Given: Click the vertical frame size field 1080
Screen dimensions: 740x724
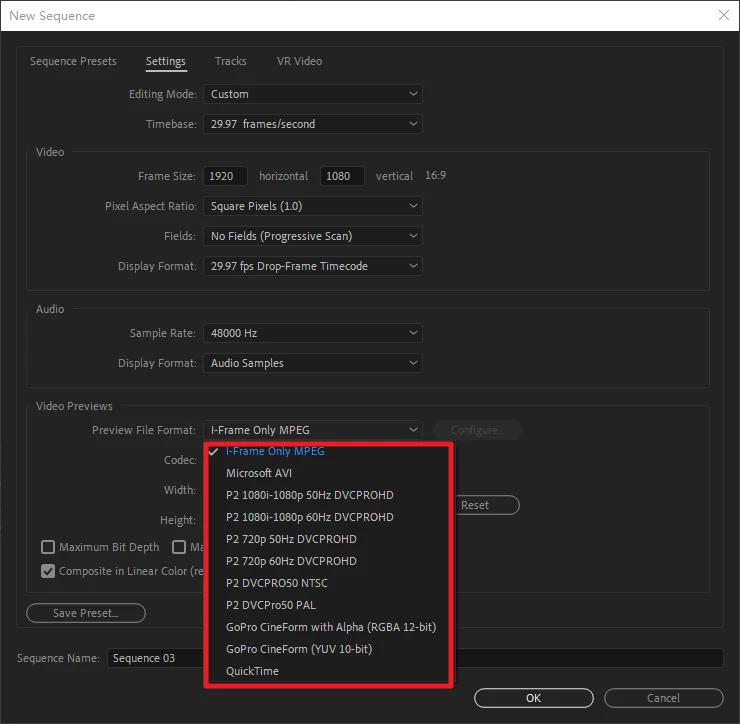Looking at the screenshot, I should (342, 176).
